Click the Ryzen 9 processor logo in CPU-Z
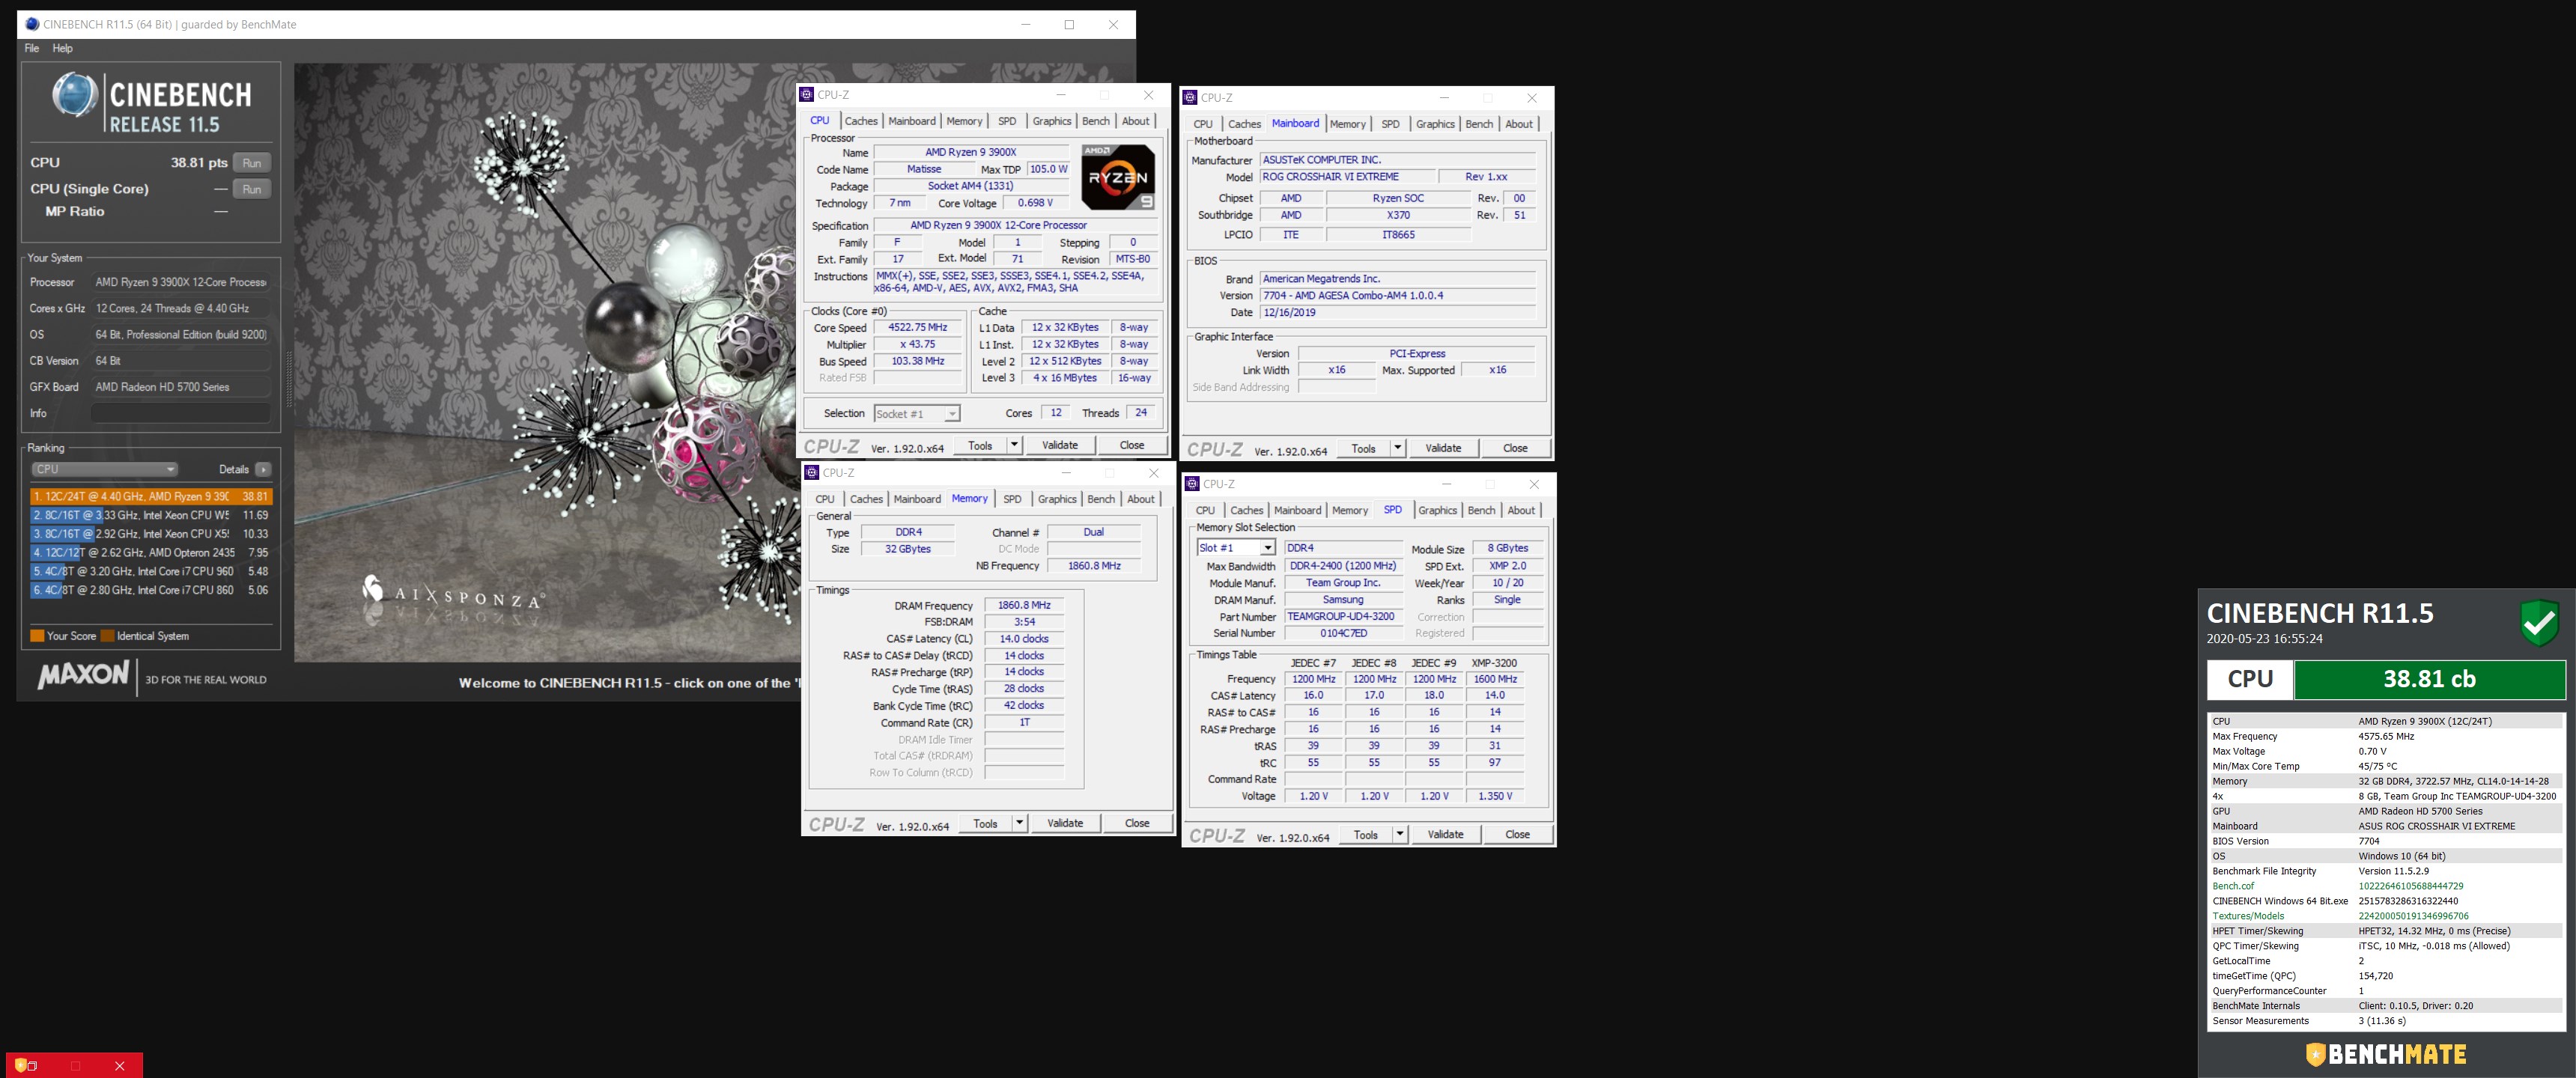 pyautogui.click(x=1118, y=177)
